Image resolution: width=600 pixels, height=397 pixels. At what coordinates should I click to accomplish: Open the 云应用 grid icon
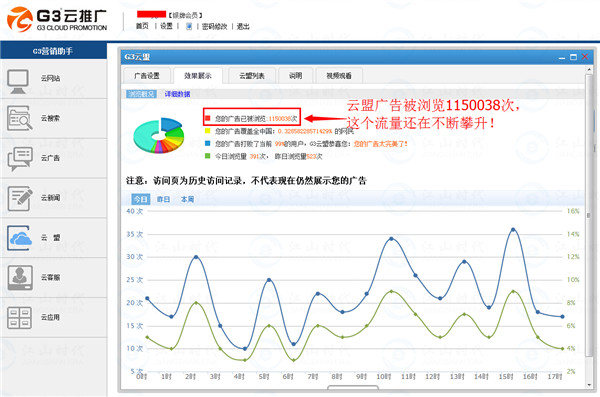point(20,317)
